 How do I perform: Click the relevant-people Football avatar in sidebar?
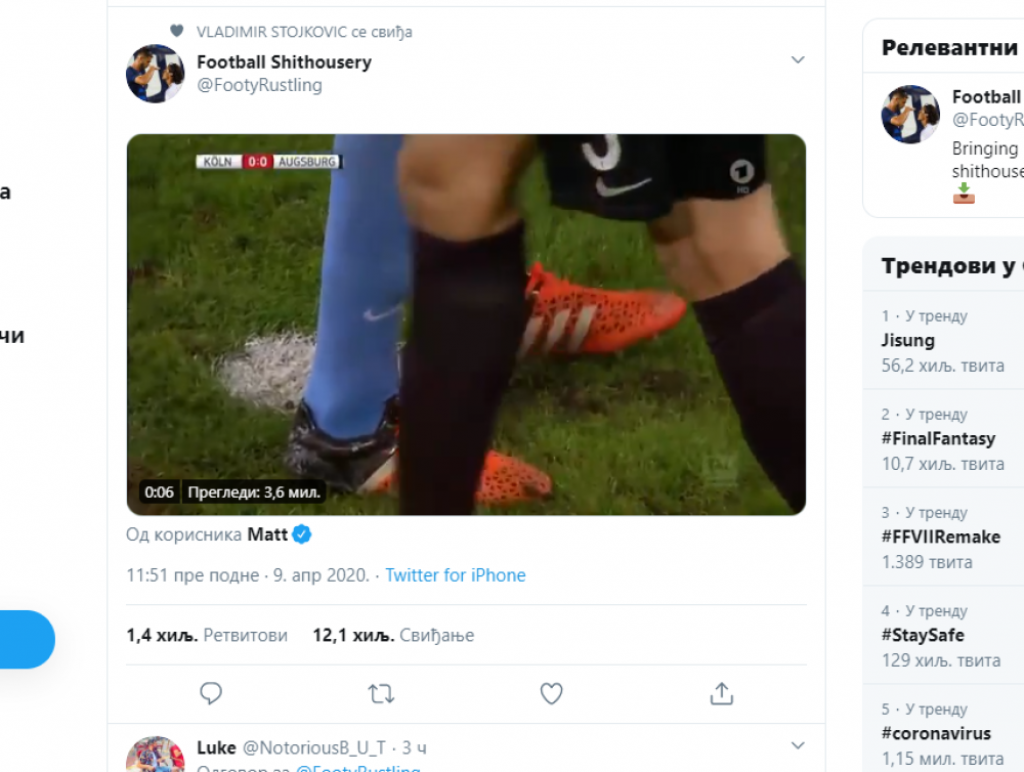[x=910, y=114]
